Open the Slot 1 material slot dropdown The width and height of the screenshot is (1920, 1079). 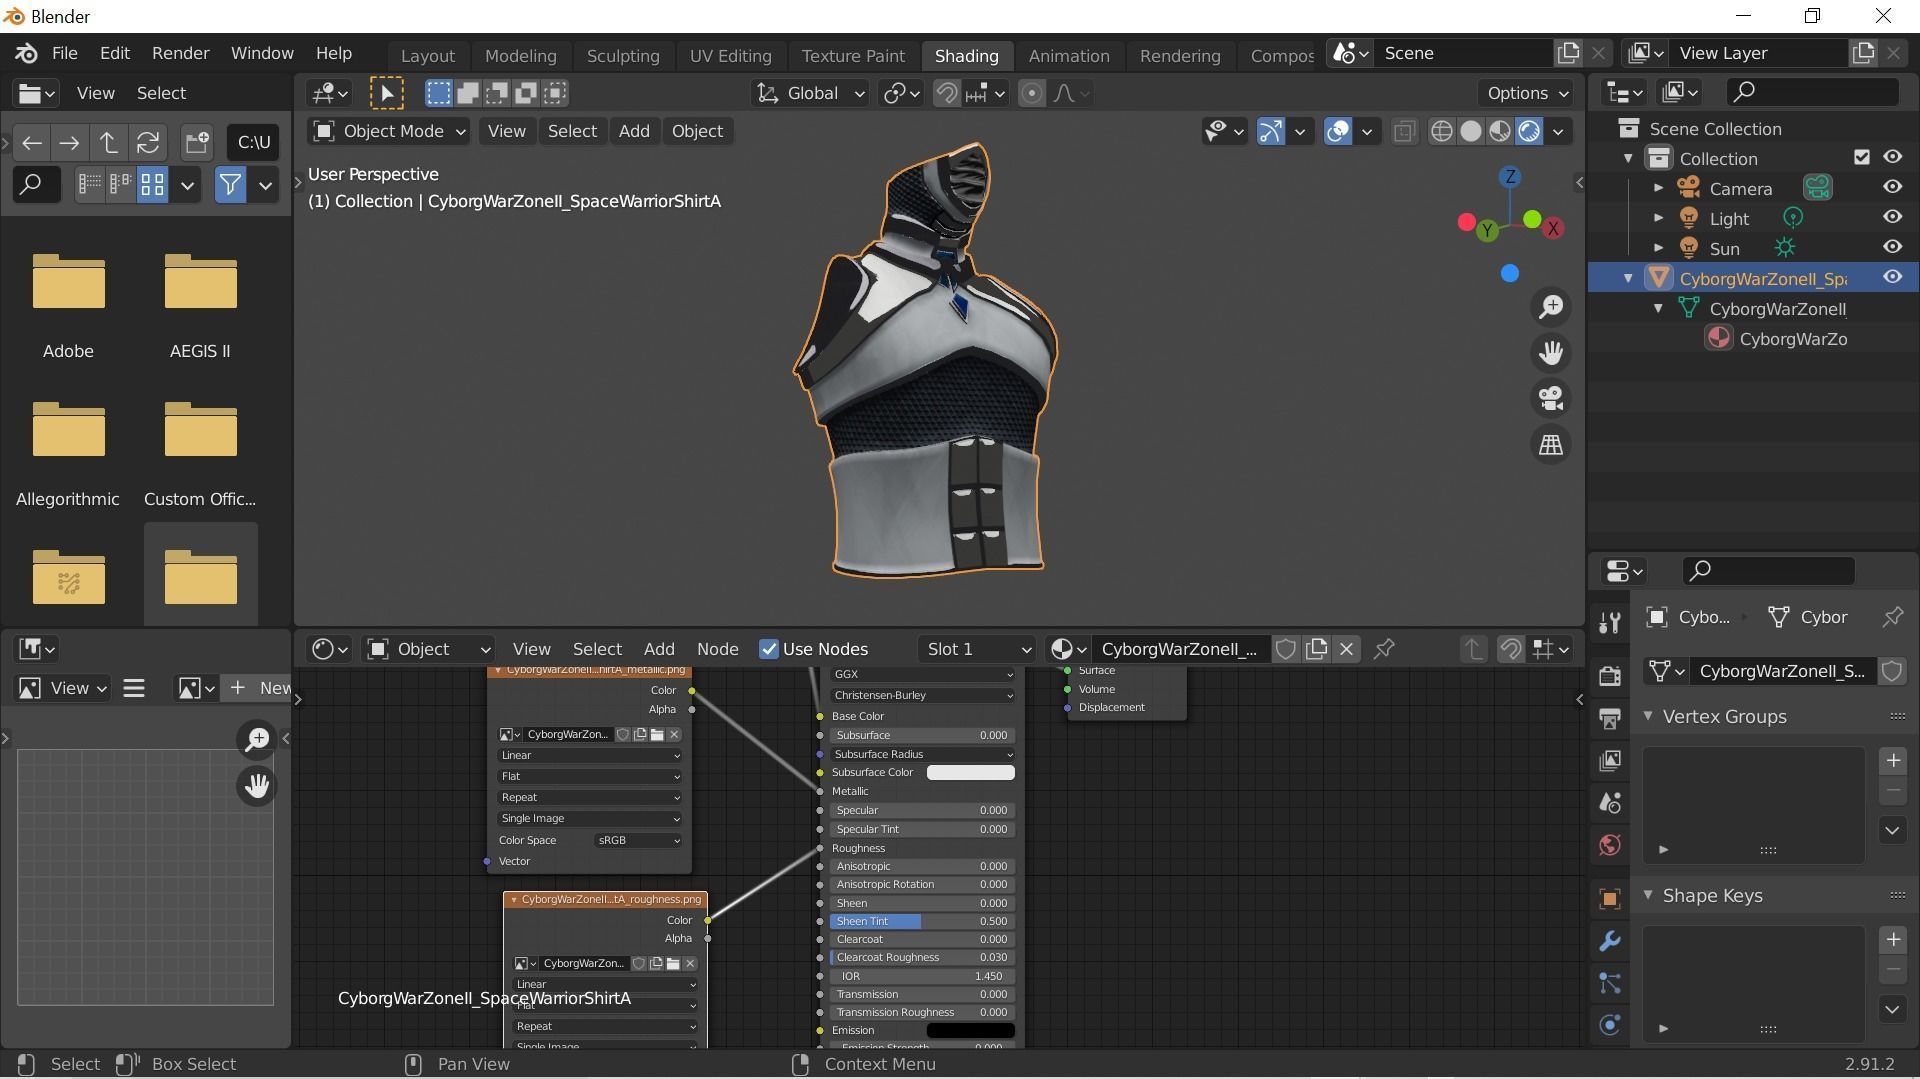click(976, 649)
